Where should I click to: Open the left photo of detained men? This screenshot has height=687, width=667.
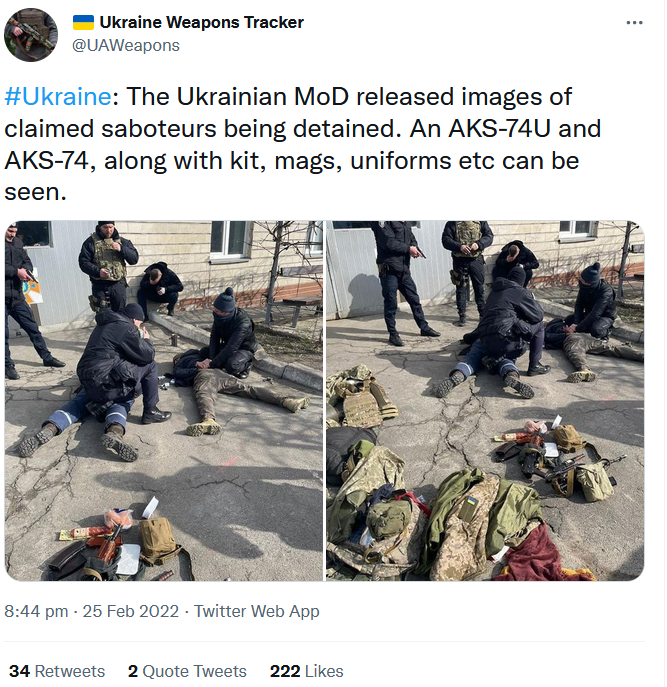[x=164, y=401]
